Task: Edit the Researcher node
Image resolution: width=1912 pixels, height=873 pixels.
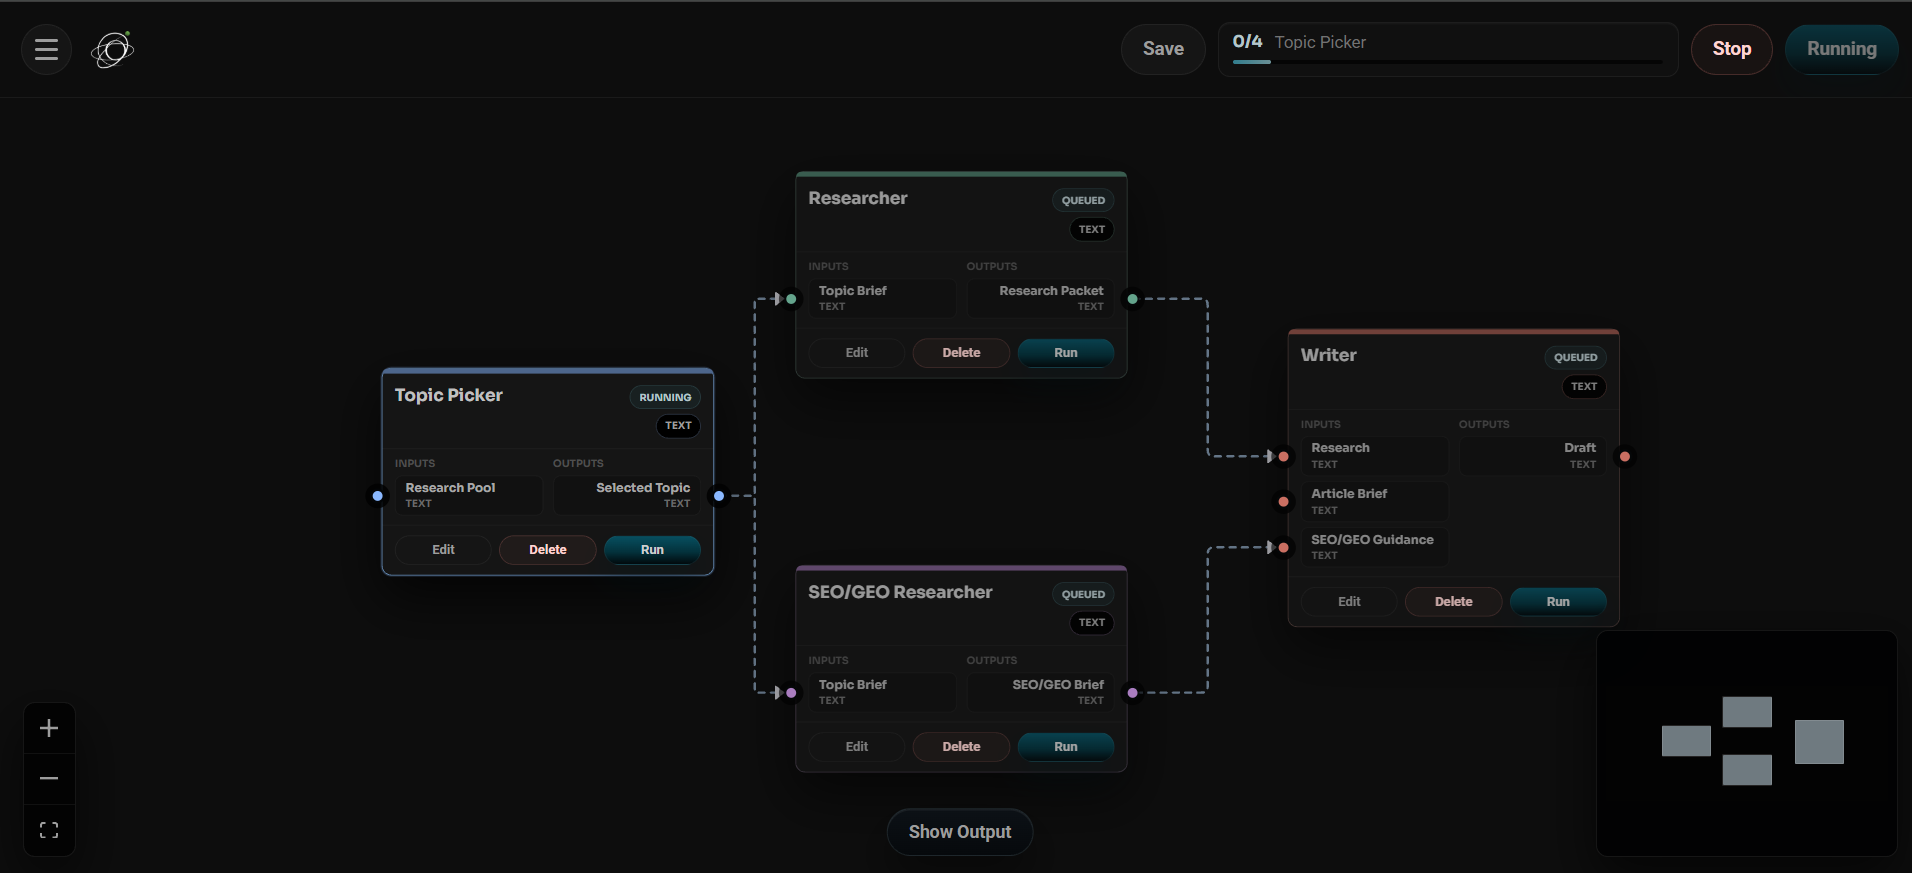Action: pos(857,353)
